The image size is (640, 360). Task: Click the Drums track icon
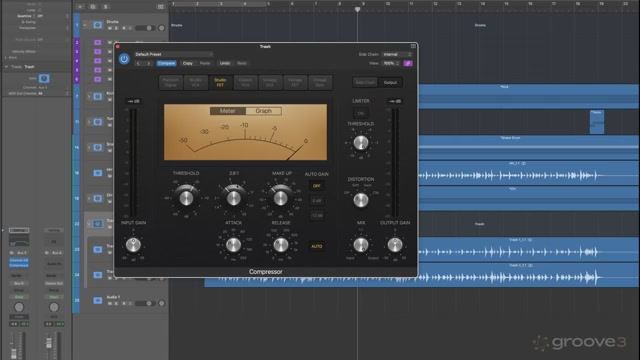pos(98,25)
